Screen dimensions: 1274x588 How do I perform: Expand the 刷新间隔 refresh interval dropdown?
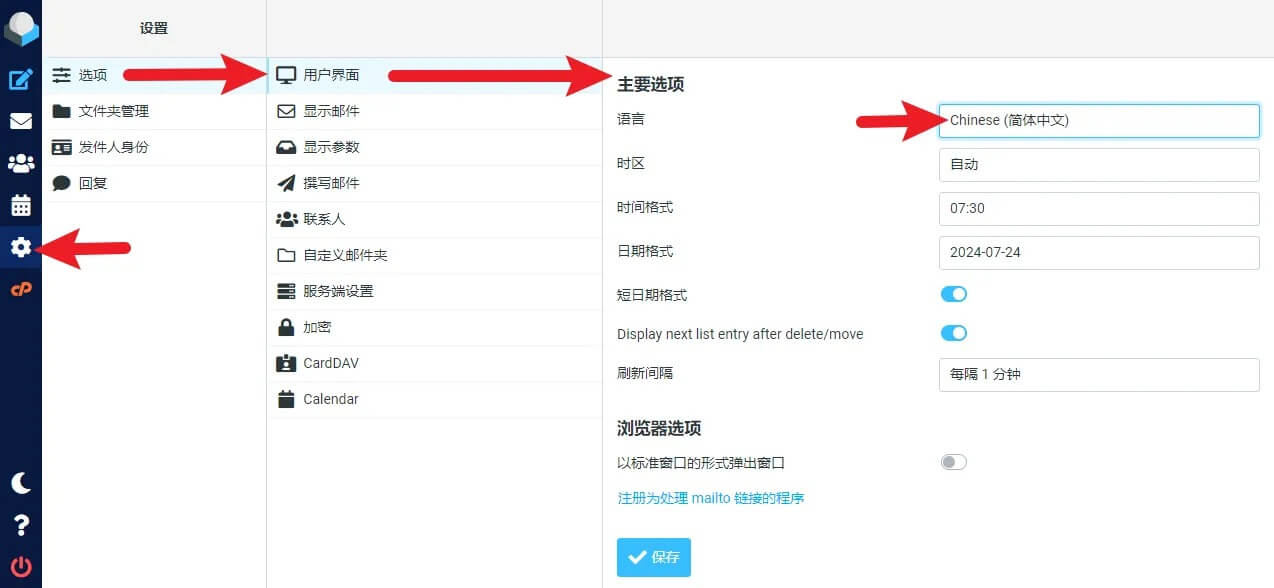click(1098, 374)
